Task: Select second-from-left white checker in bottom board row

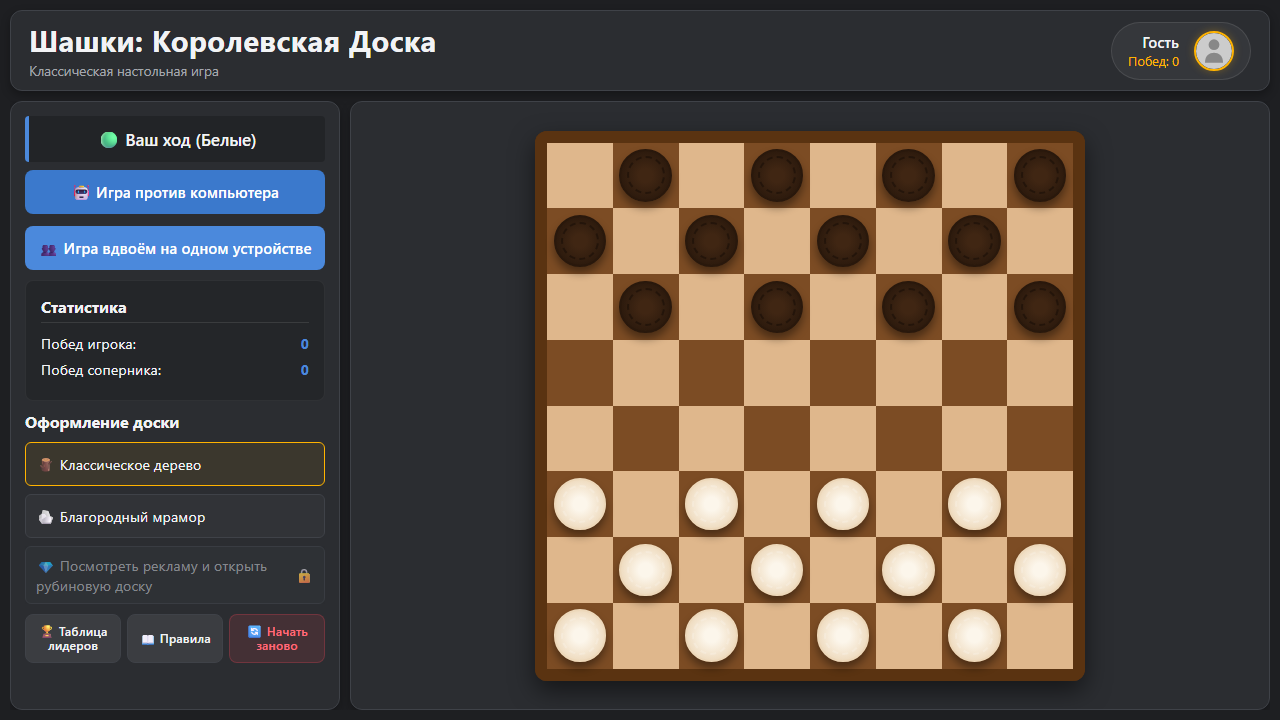Action: pos(711,636)
